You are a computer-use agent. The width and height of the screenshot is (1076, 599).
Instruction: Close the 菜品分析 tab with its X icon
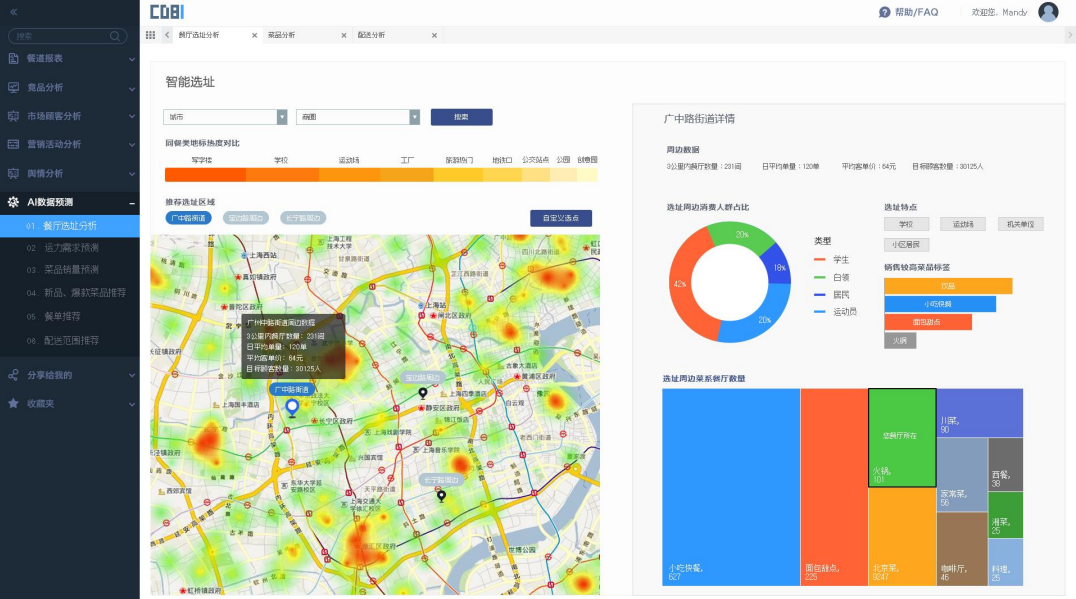click(x=343, y=36)
